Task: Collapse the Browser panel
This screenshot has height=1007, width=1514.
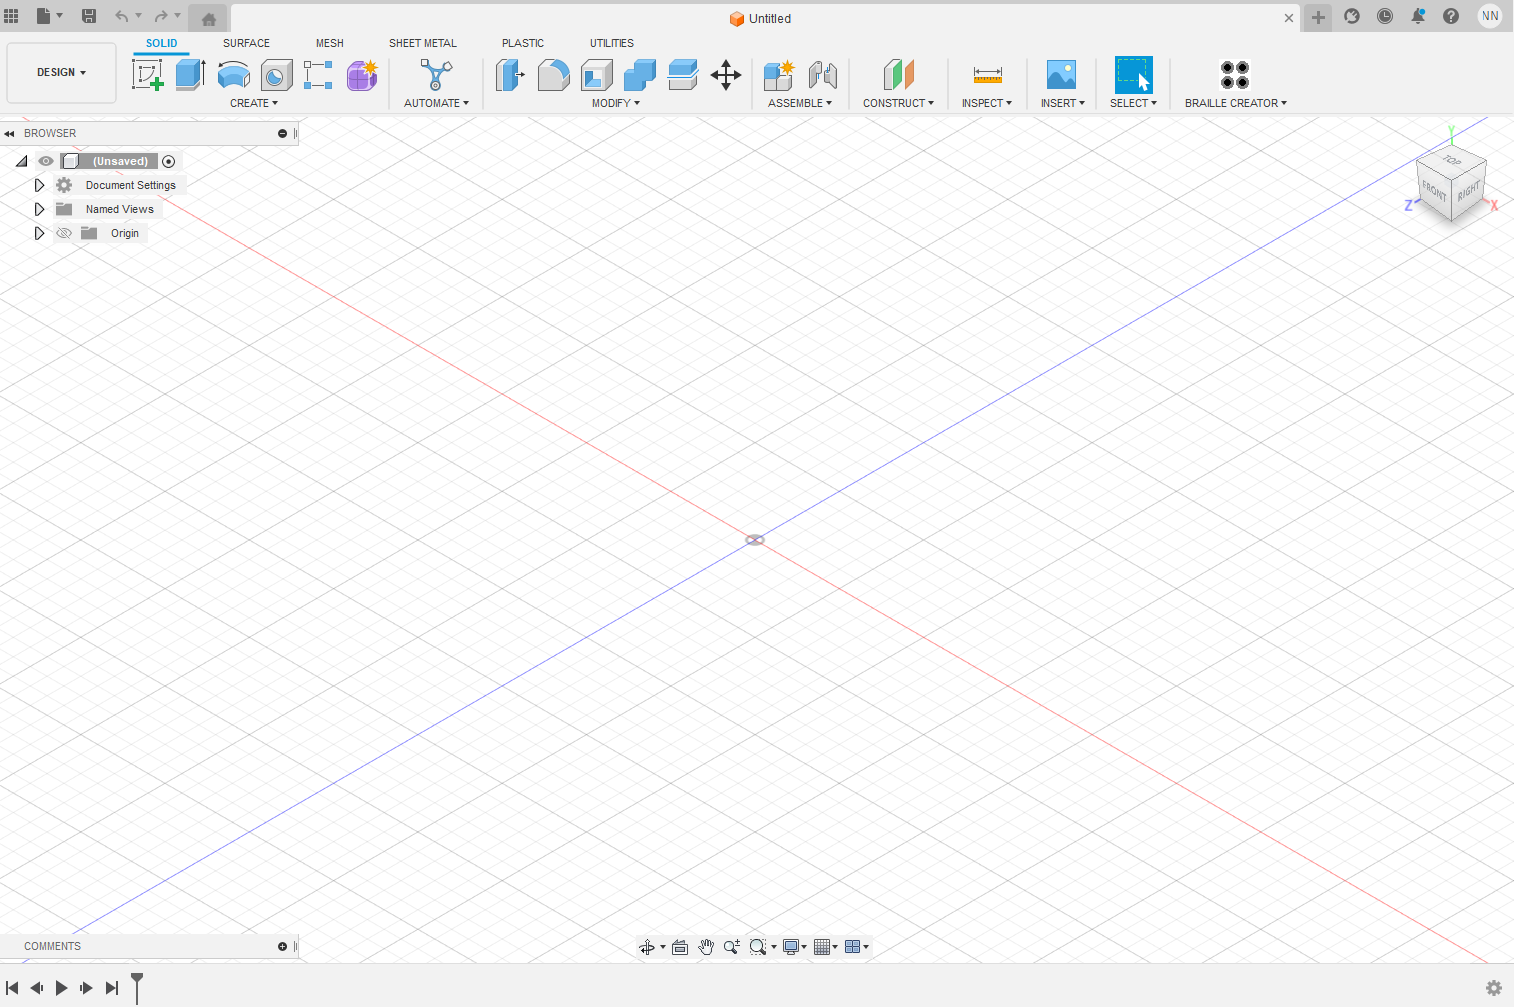Action: point(10,133)
